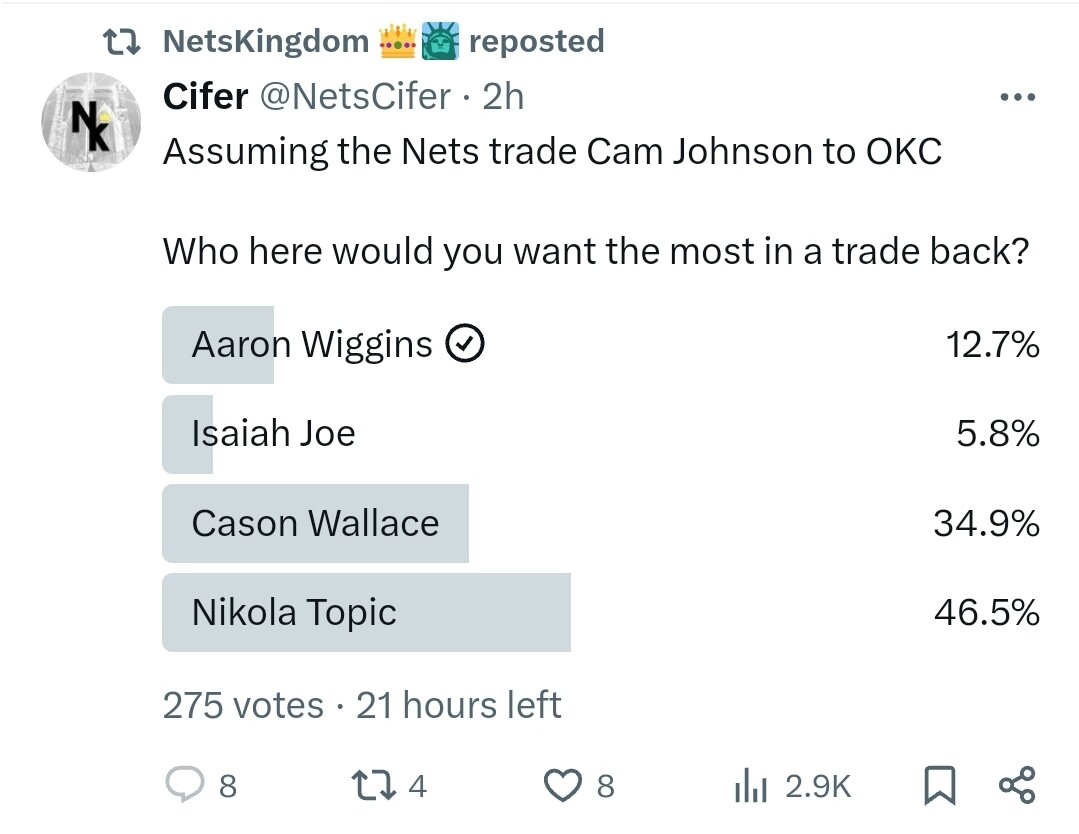Viewport: 1079px width, 834px height.
Task: Click the reply comment icon
Action: (184, 786)
